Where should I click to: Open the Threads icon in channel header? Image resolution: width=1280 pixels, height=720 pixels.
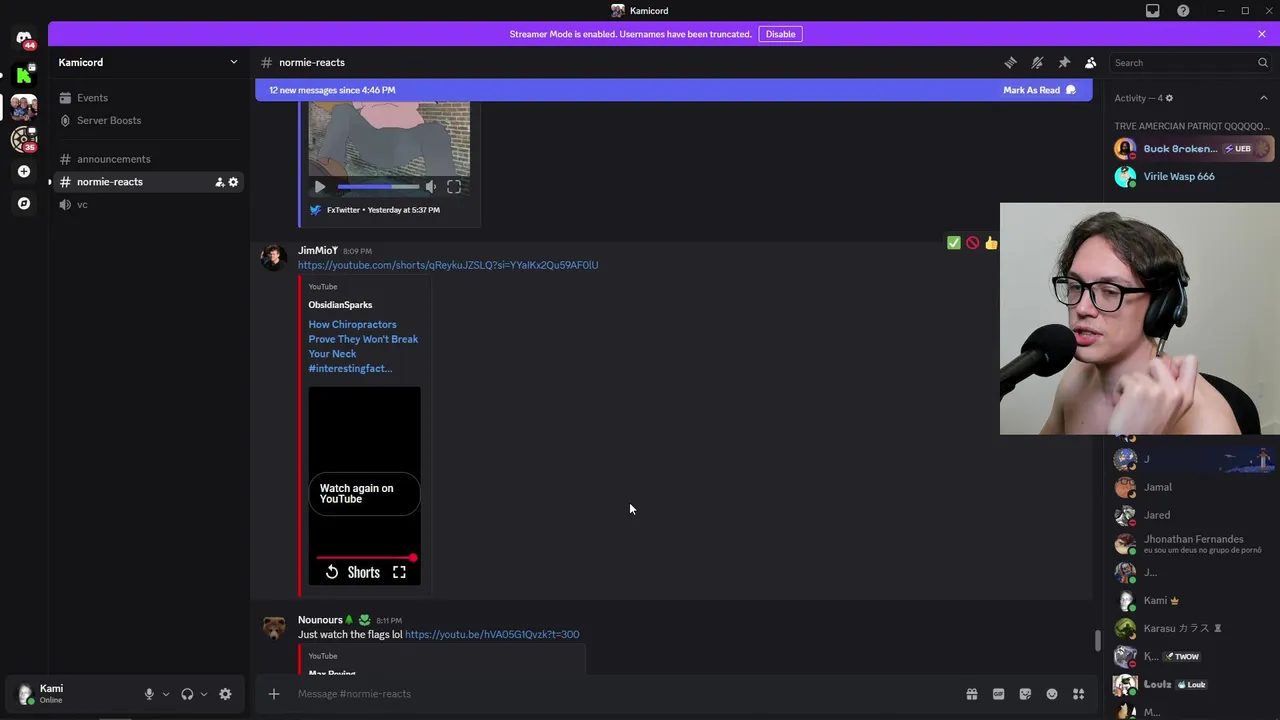pos(1010,62)
